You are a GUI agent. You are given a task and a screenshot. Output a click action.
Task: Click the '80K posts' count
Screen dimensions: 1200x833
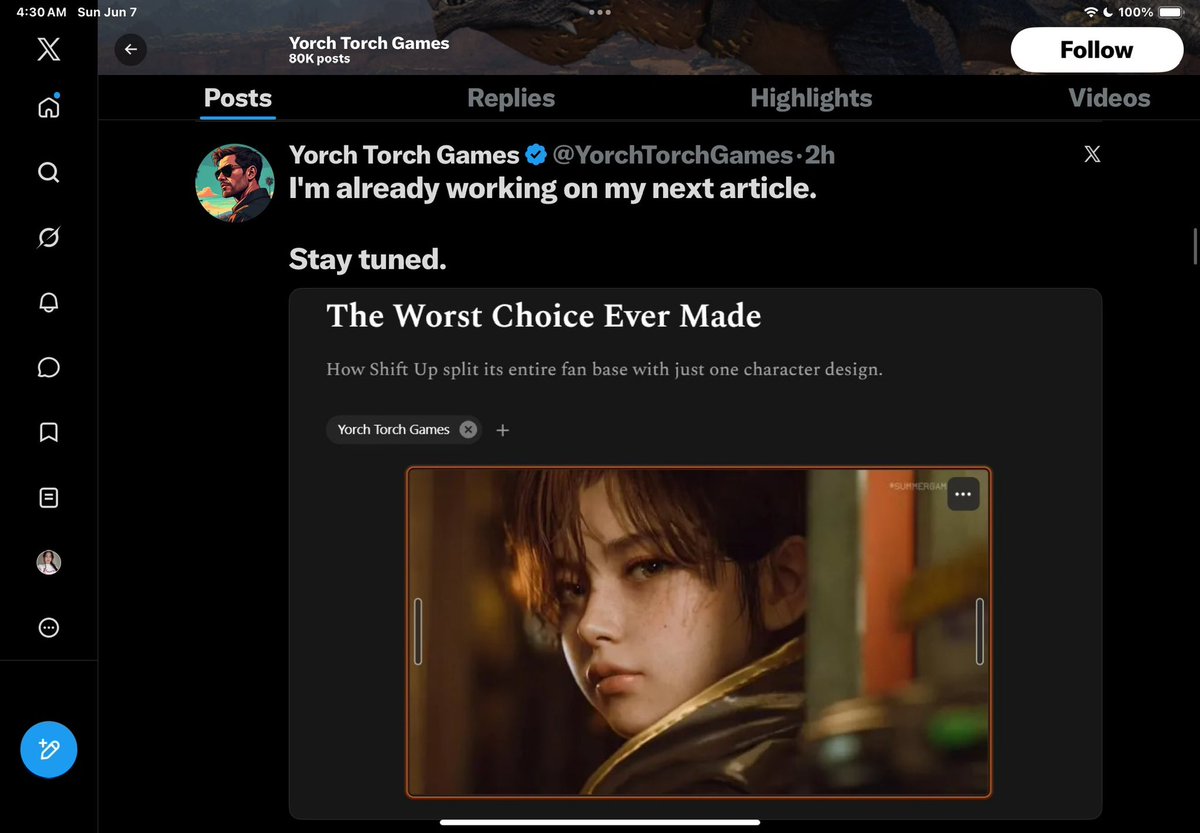(319, 59)
